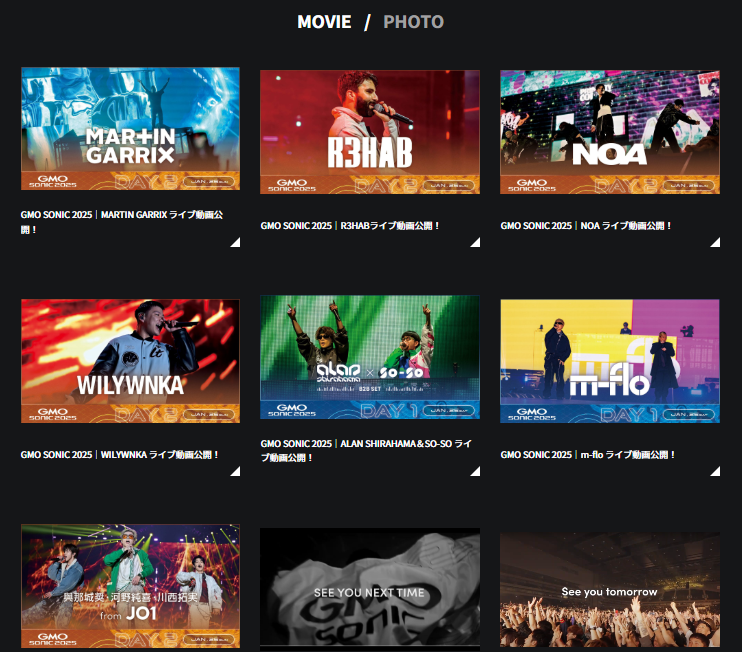Screen dimensions: 742x652
Task: Open the Martin Garrix video thumbnail
Action: [130, 128]
